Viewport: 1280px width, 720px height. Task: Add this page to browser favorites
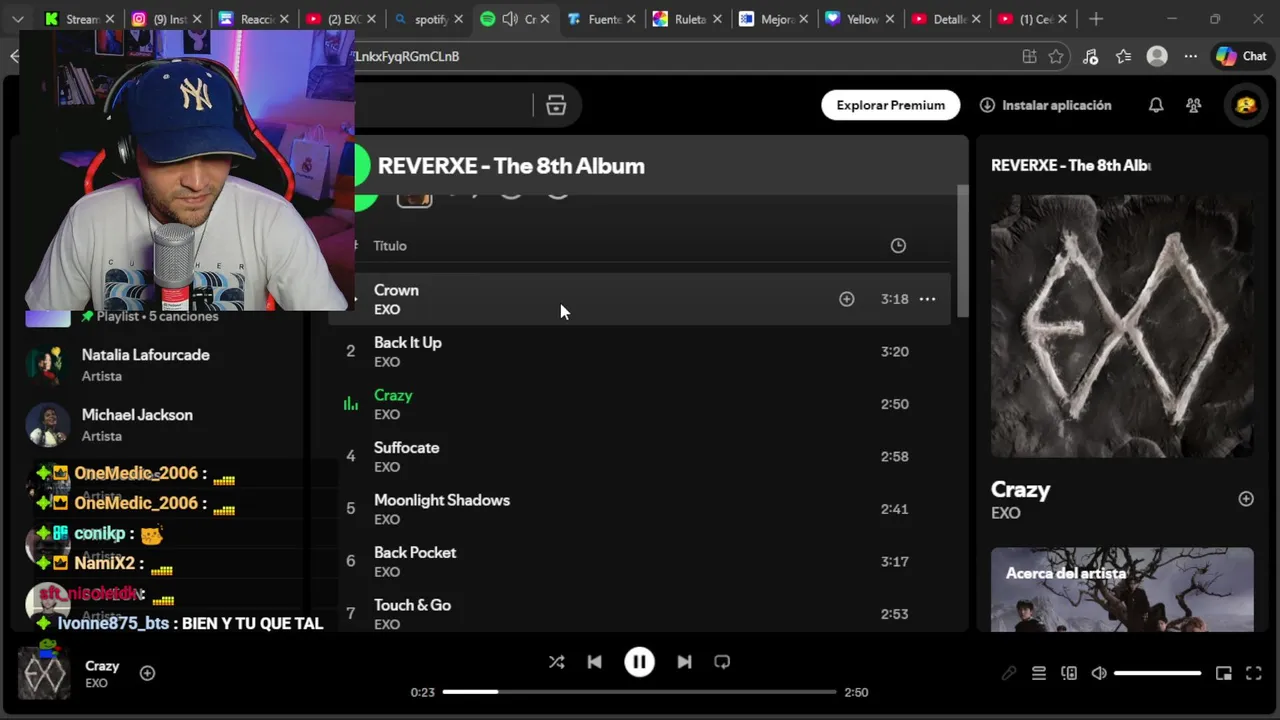coord(1056,56)
